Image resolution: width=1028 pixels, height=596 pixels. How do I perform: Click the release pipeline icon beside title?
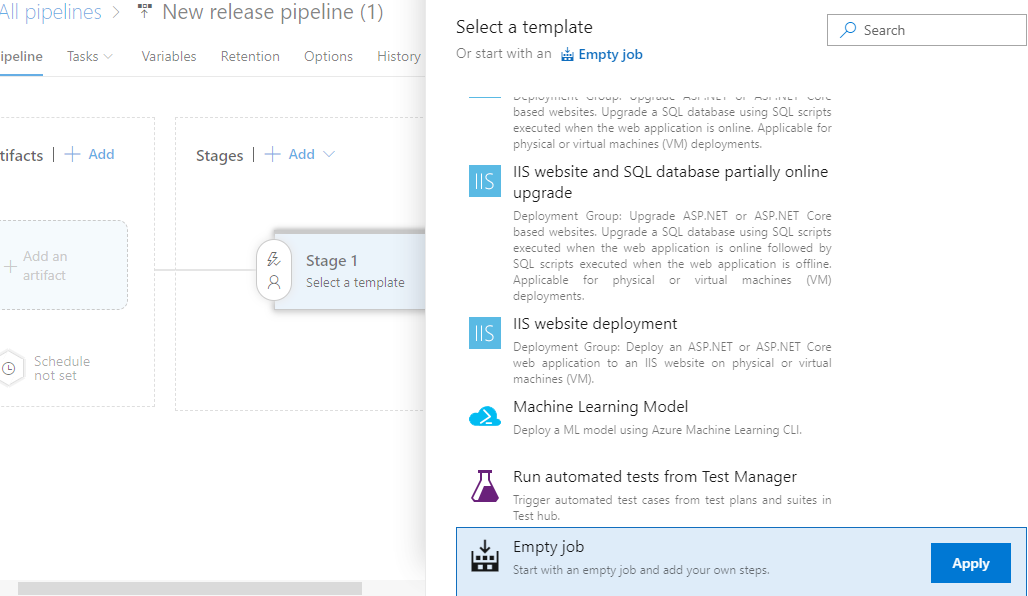pos(145,13)
